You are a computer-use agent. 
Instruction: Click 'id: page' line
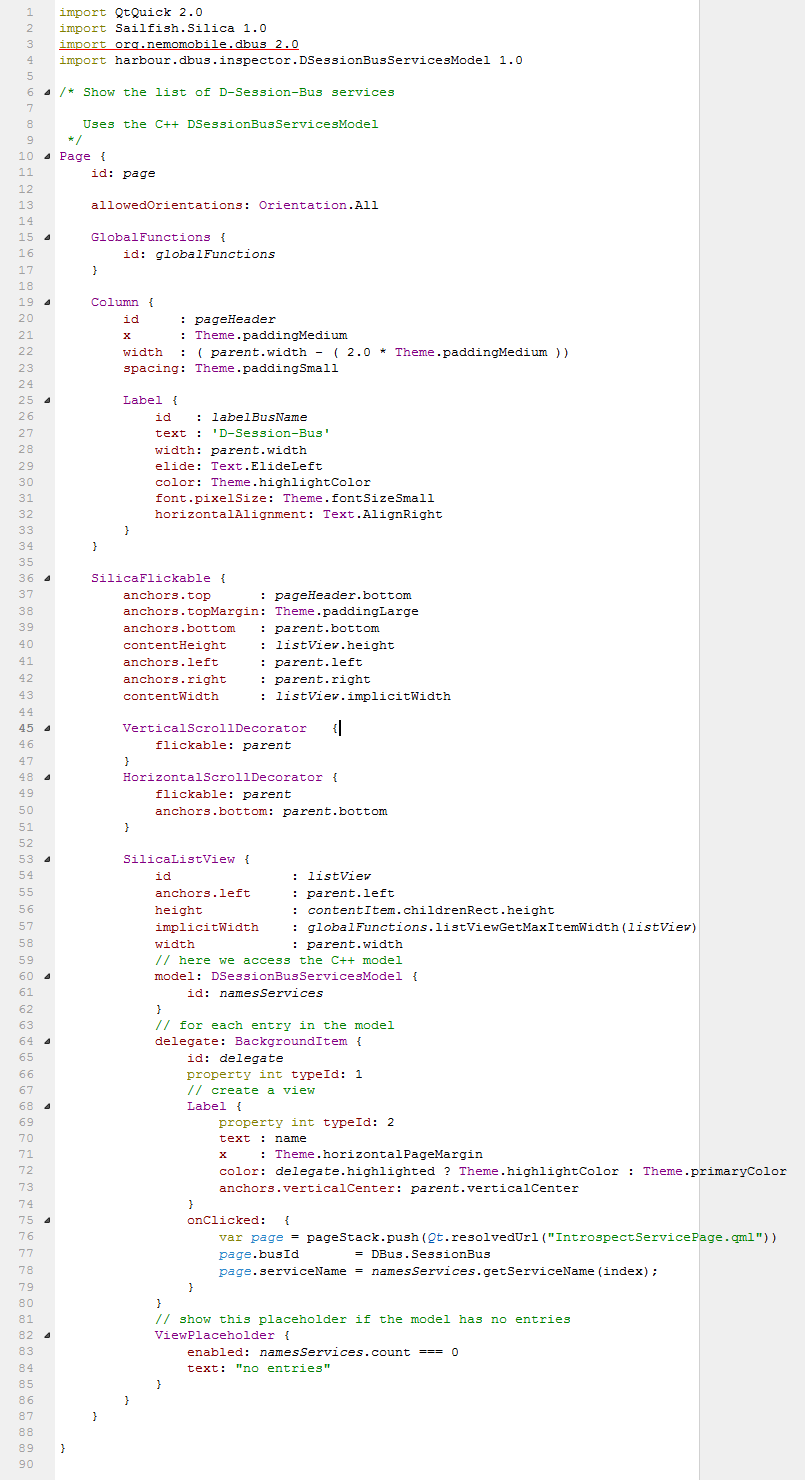123,173
